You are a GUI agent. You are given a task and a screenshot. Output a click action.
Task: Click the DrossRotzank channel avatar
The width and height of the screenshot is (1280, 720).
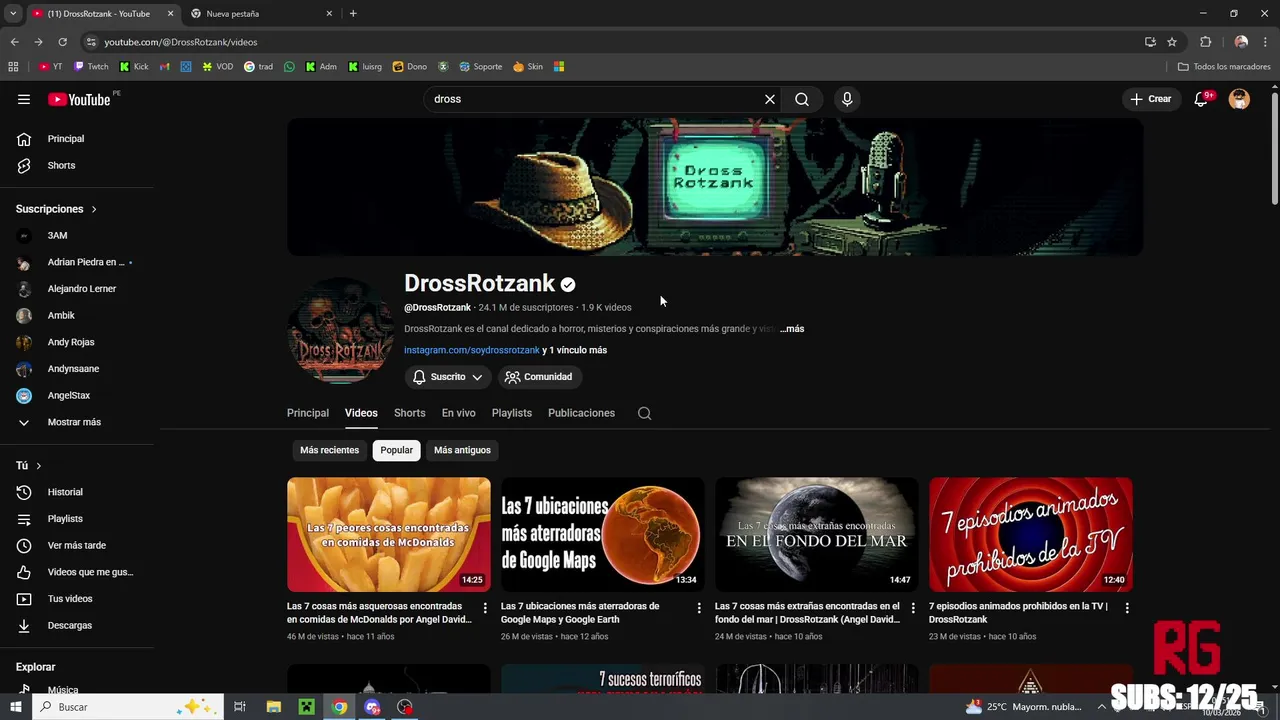(x=341, y=331)
